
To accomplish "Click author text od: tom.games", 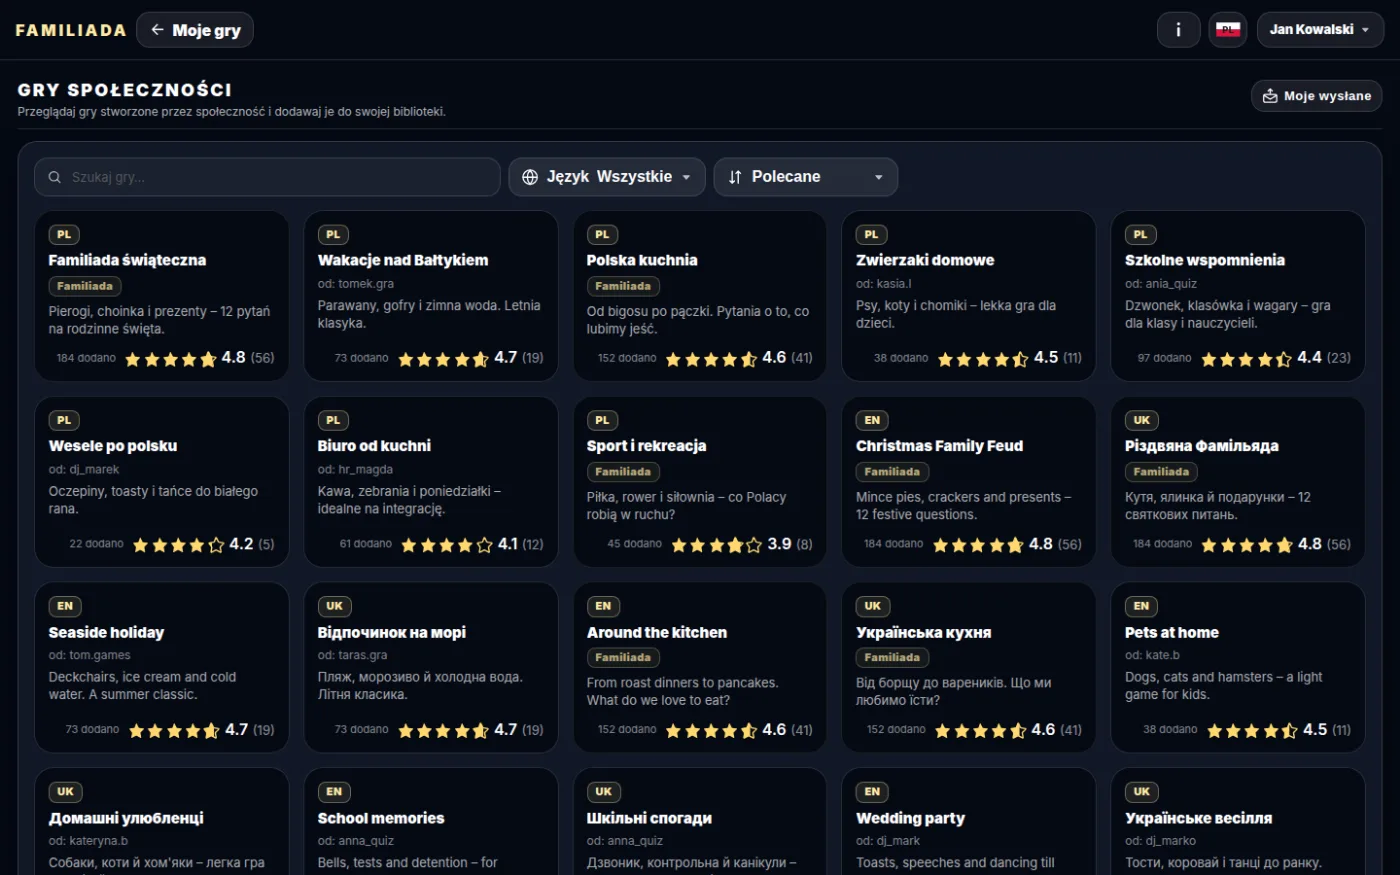I will pos(90,656).
